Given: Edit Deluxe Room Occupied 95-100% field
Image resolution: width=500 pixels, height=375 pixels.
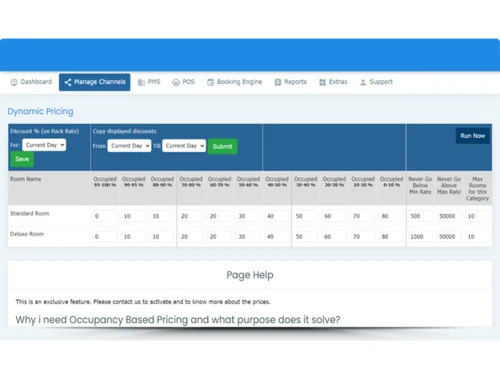Looking at the screenshot, I should (105, 237).
